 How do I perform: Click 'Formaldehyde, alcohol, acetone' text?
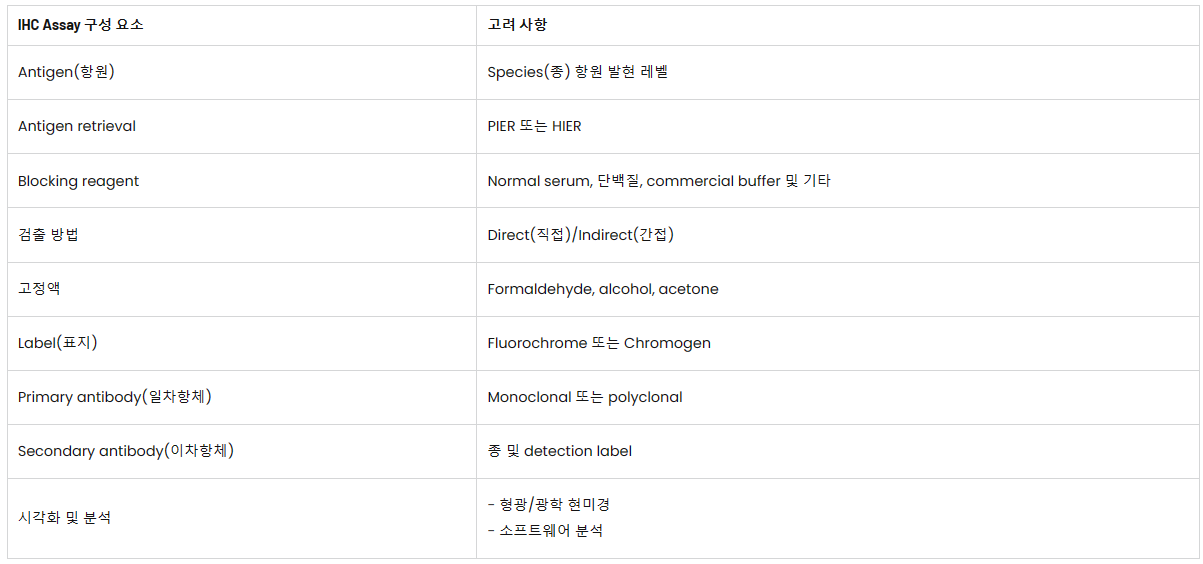tap(603, 289)
